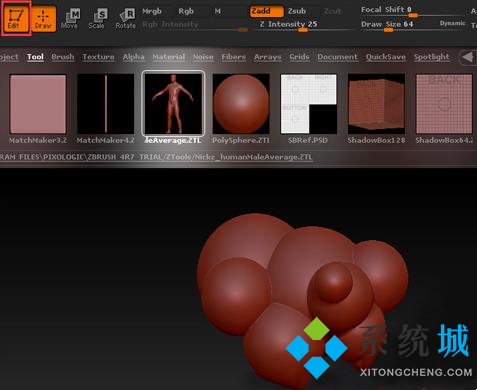Select the Rotate tool
The height and width of the screenshot is (390, 477).
tap(126, 19)
